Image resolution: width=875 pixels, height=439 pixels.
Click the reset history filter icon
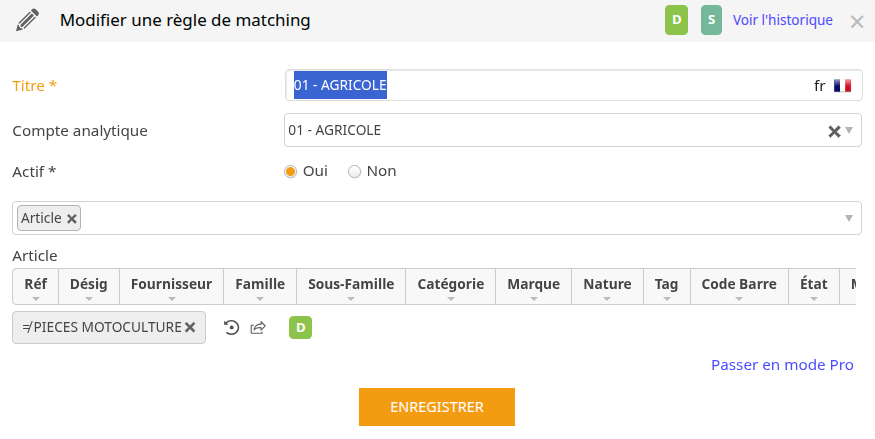(232, 327)
